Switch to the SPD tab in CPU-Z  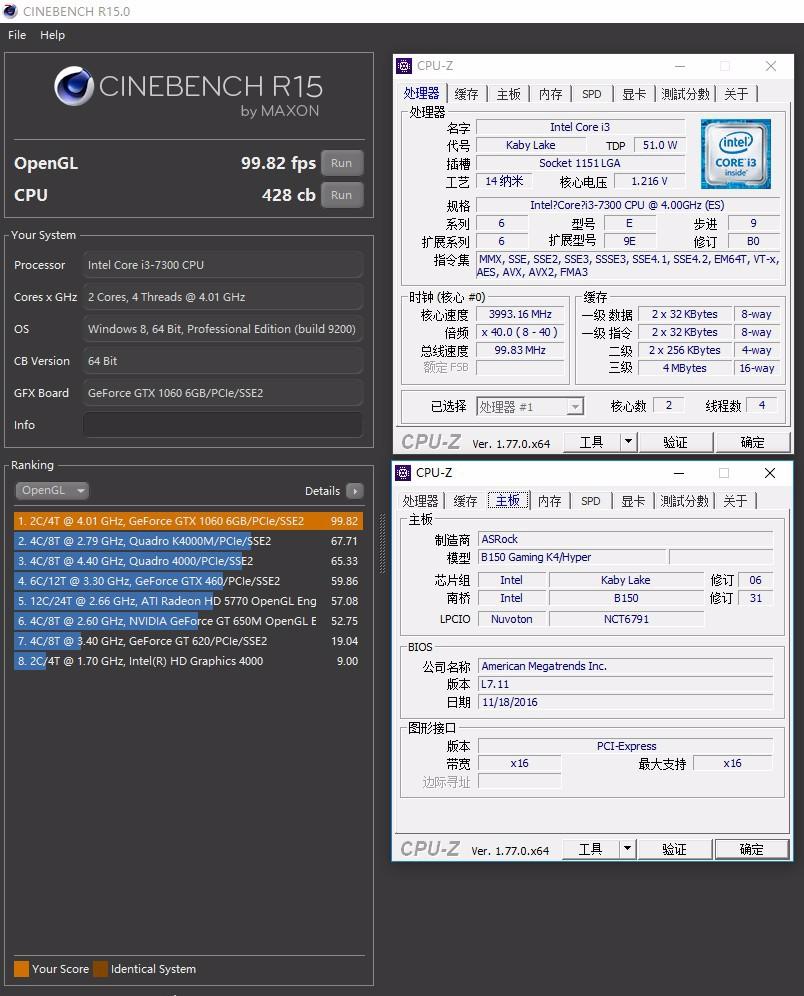(x=592, y=92)
